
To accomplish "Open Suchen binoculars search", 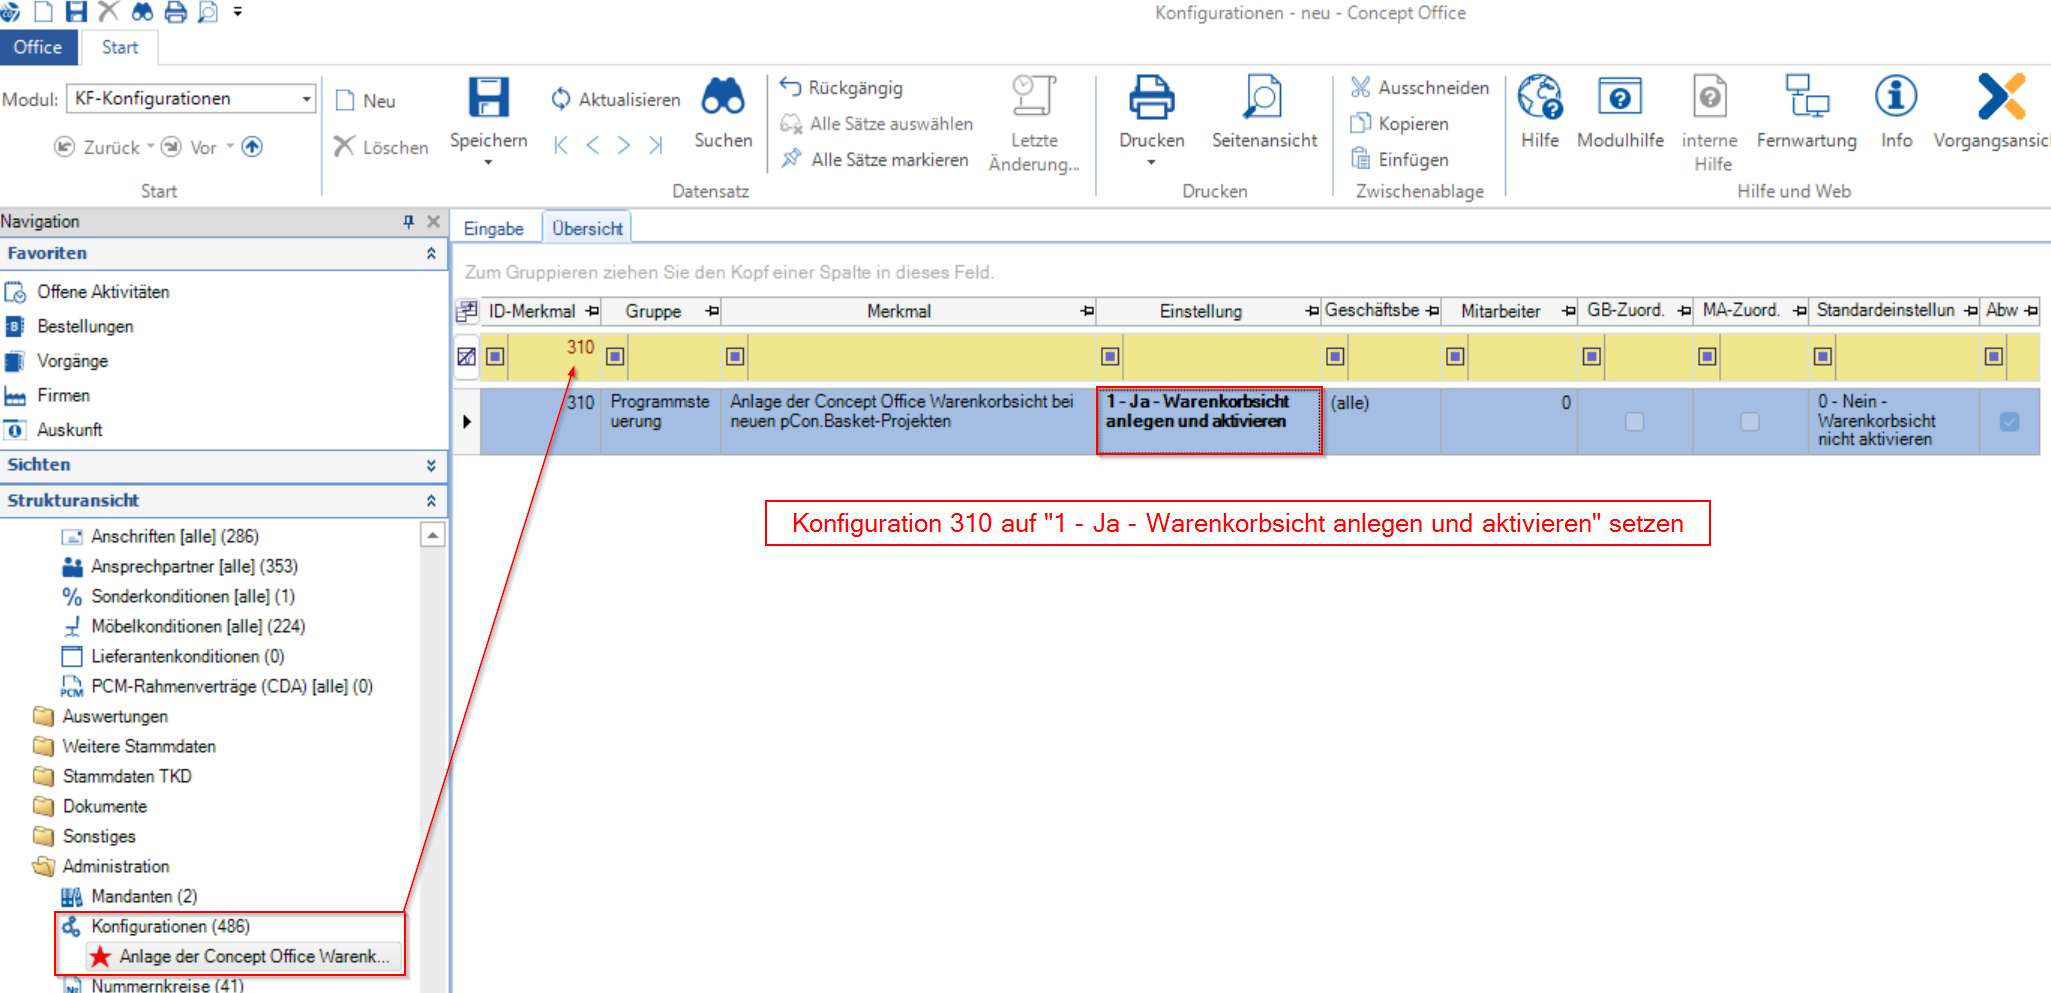I will pos(723,97).
